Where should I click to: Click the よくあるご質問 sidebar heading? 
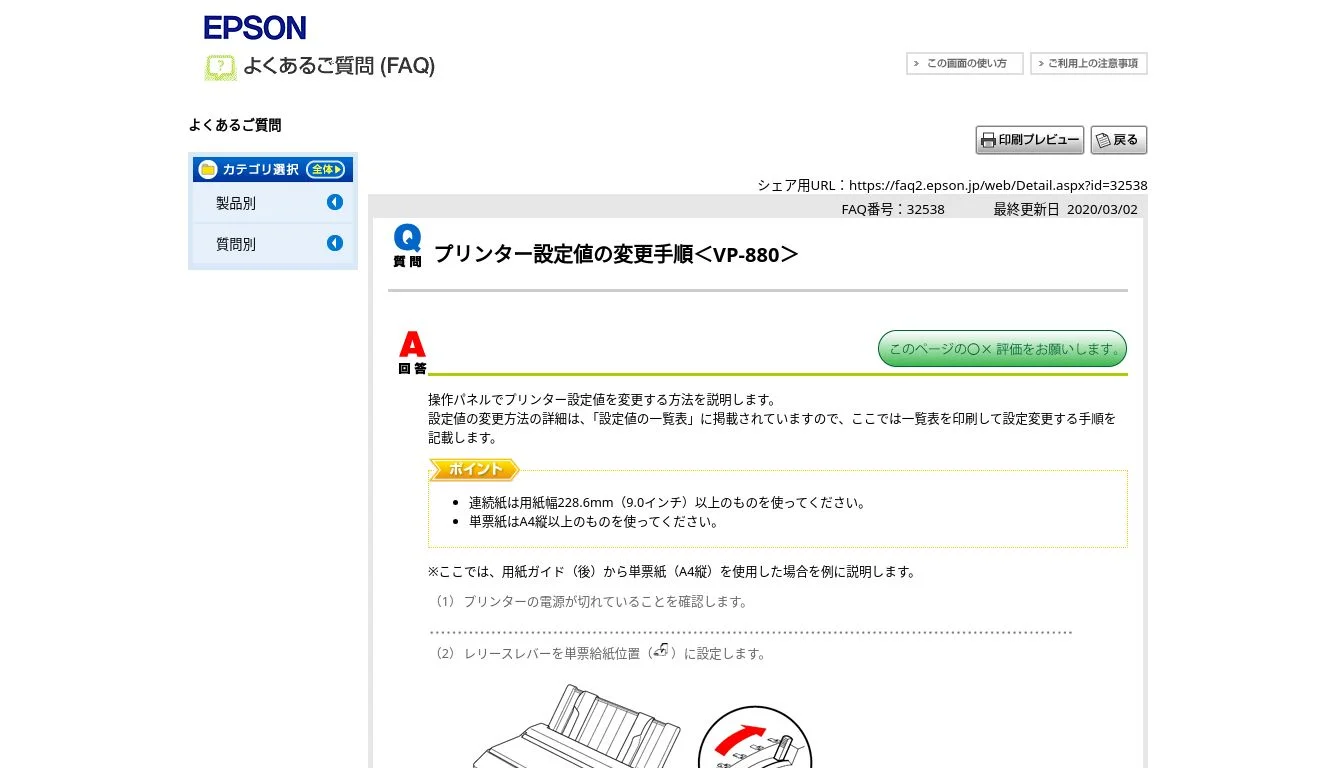point(235,125)
